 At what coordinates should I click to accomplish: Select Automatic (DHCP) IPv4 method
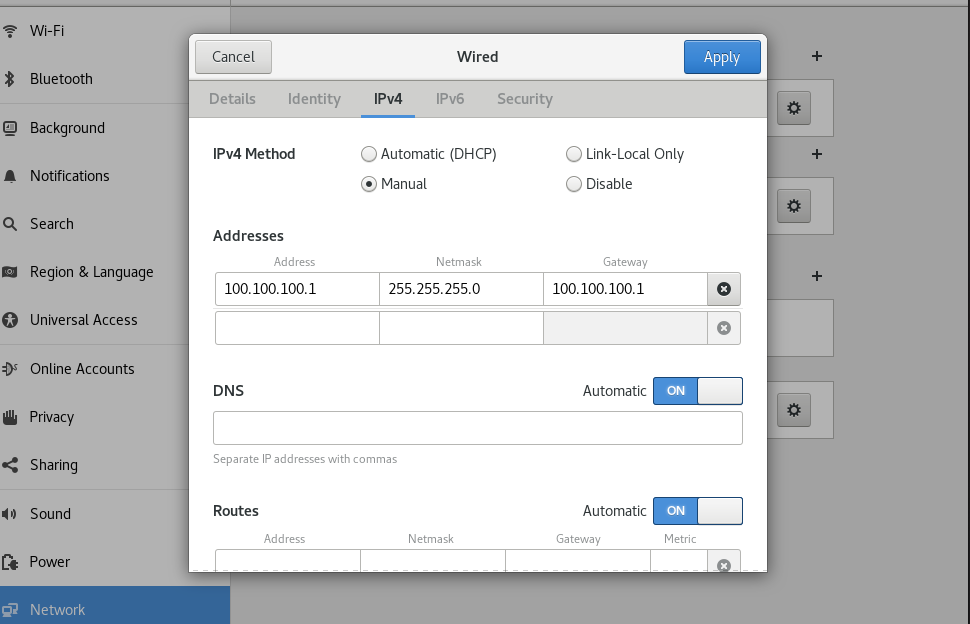coord(429,154)
